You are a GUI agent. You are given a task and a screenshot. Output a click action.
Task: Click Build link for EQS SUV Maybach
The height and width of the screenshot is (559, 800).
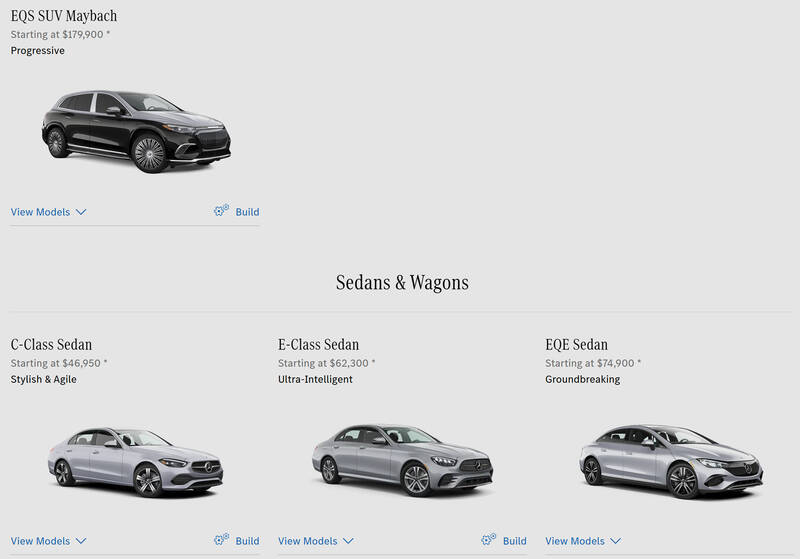tap(247, 212)
